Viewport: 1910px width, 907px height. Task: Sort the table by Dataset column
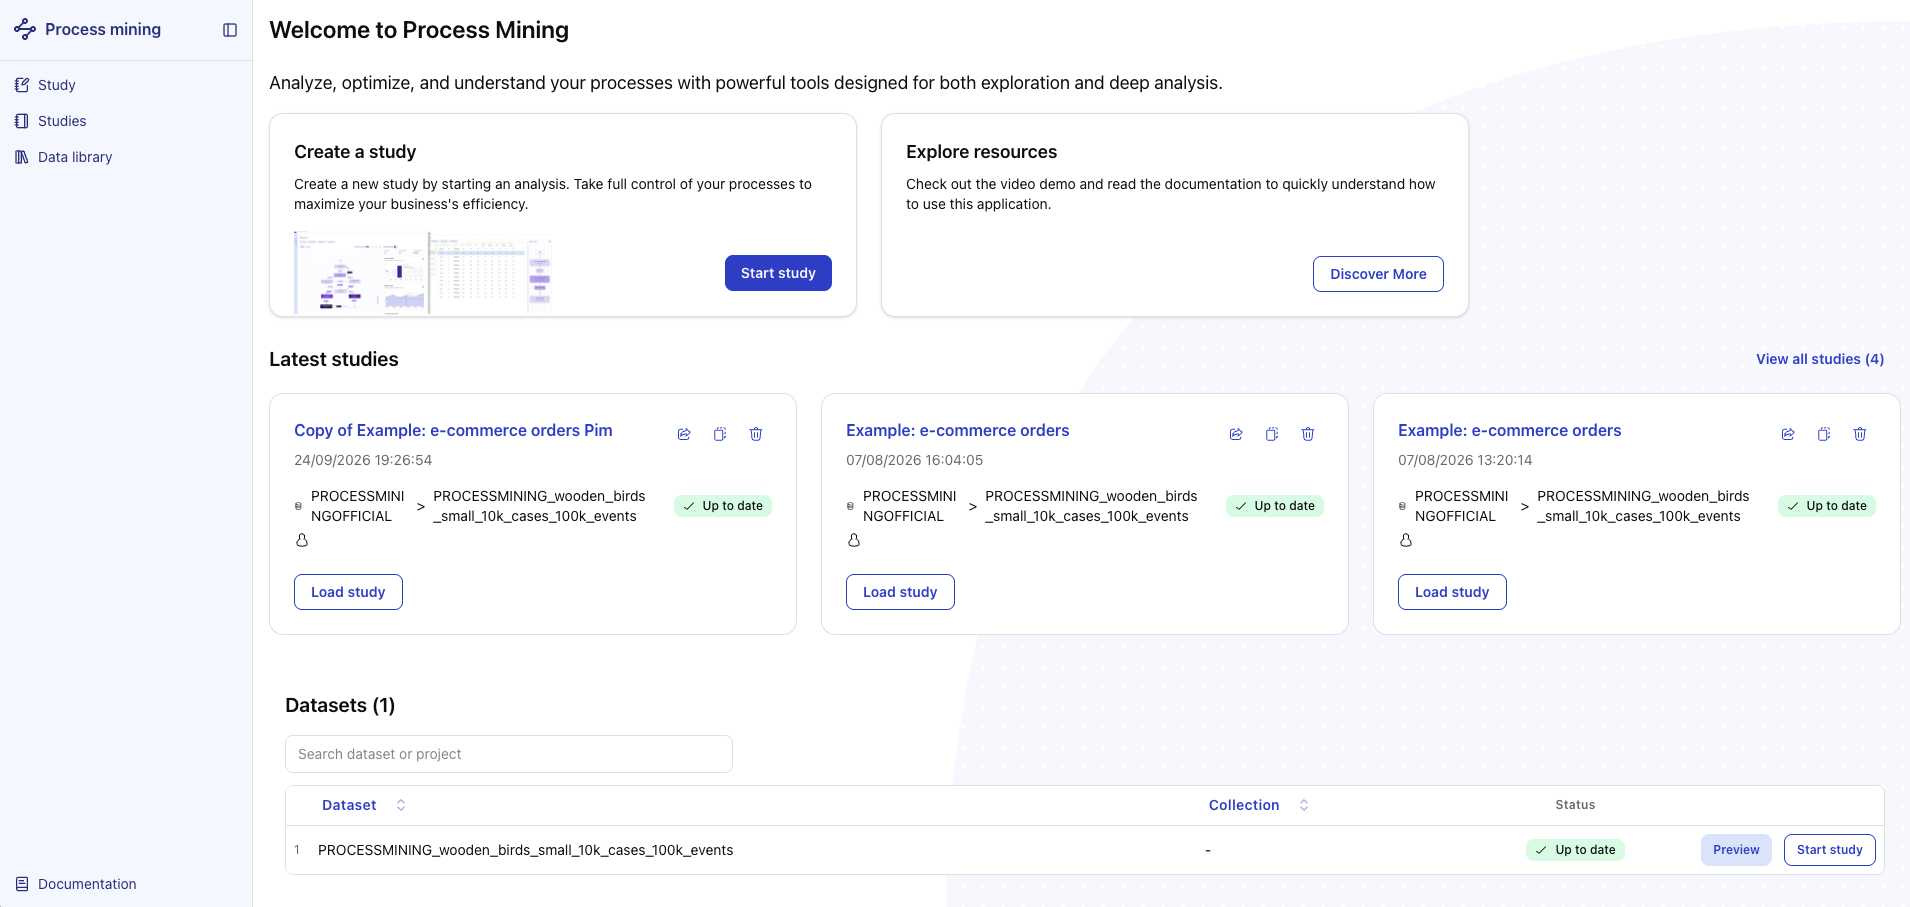(x=363, y=805)
